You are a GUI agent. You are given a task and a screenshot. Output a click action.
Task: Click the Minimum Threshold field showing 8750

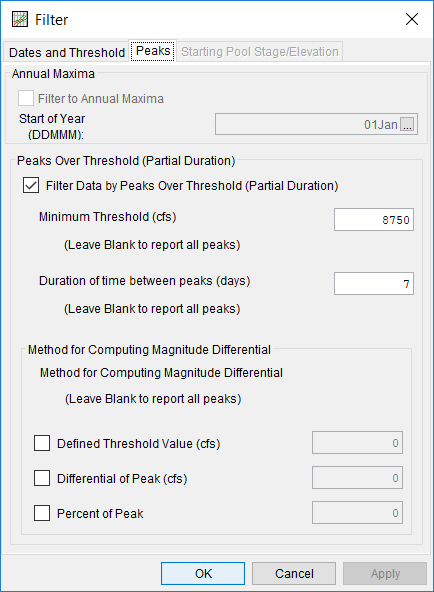(x=374, y=219)
